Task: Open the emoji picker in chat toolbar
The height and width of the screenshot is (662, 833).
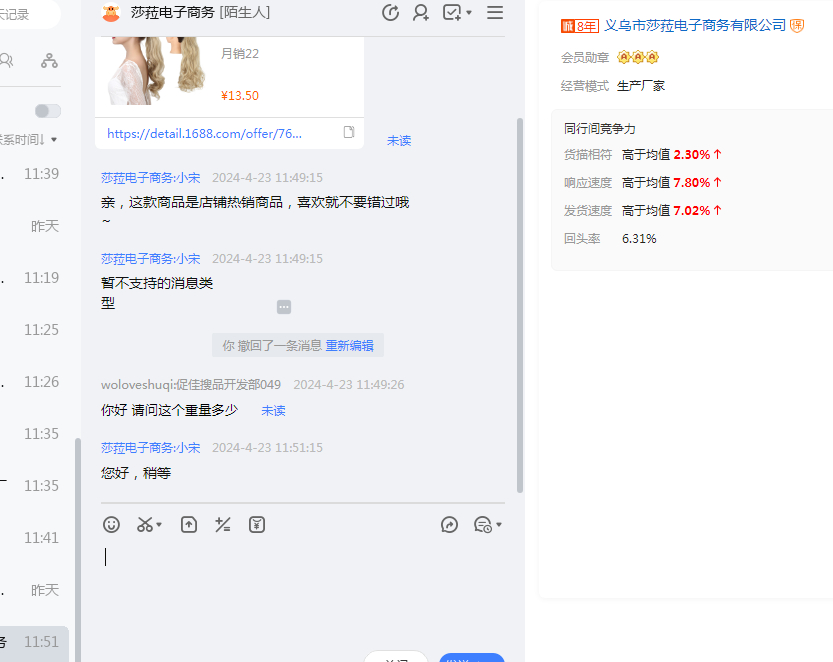Action: [x=112, y=525]
